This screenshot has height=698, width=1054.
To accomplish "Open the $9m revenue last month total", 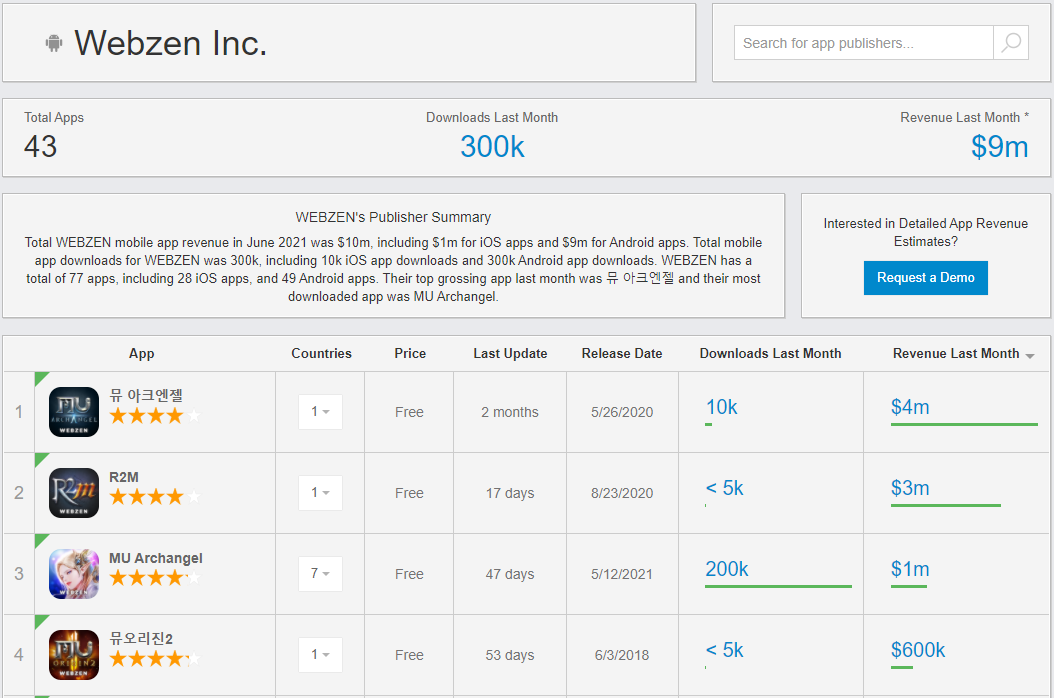I will point(1000,147).
